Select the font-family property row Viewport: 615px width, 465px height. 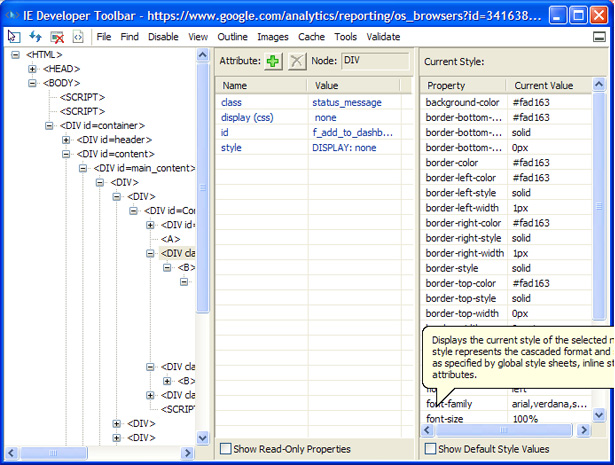506,404
